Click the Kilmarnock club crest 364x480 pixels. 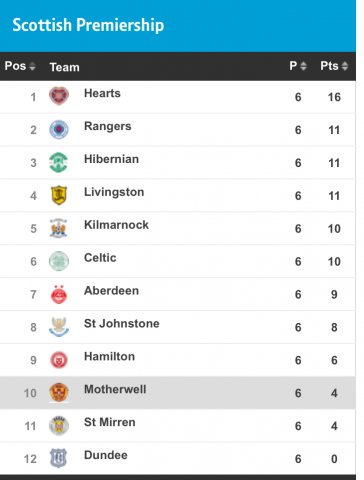[59, 228]
